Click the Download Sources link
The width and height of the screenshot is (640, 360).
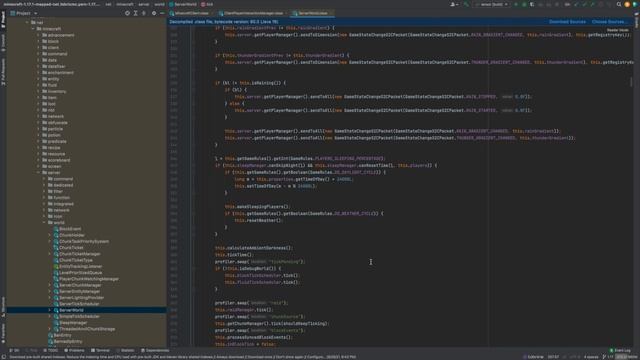pos(567,22)
